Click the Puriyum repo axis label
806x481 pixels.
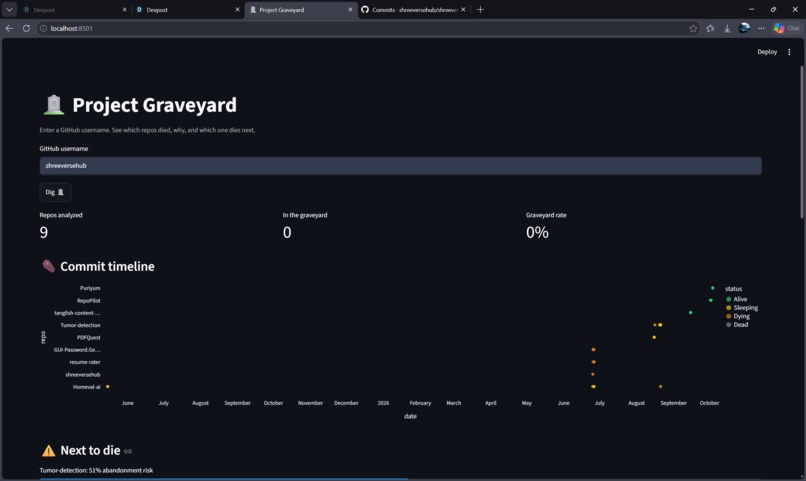pos(90,288)
